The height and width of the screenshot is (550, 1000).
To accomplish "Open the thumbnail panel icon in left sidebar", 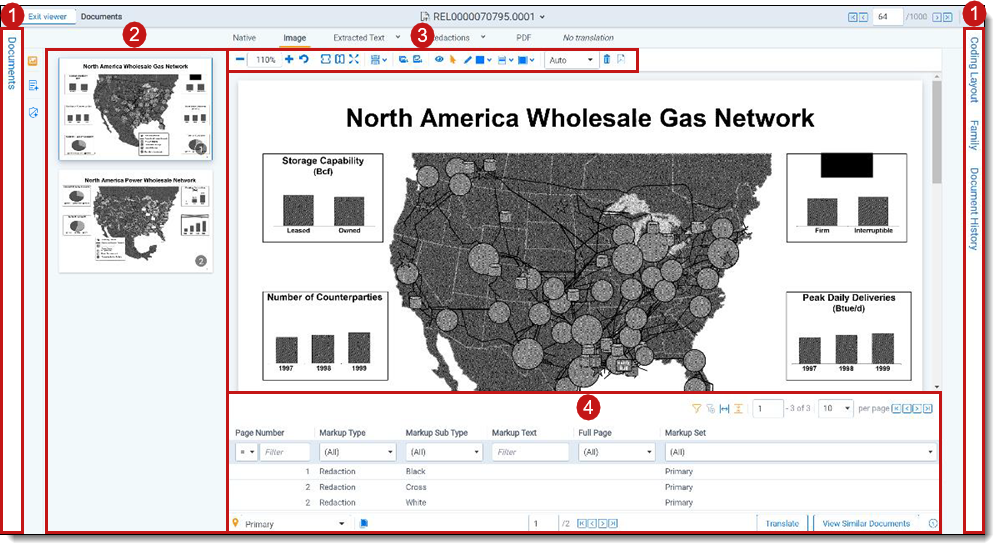I will 33,61.
